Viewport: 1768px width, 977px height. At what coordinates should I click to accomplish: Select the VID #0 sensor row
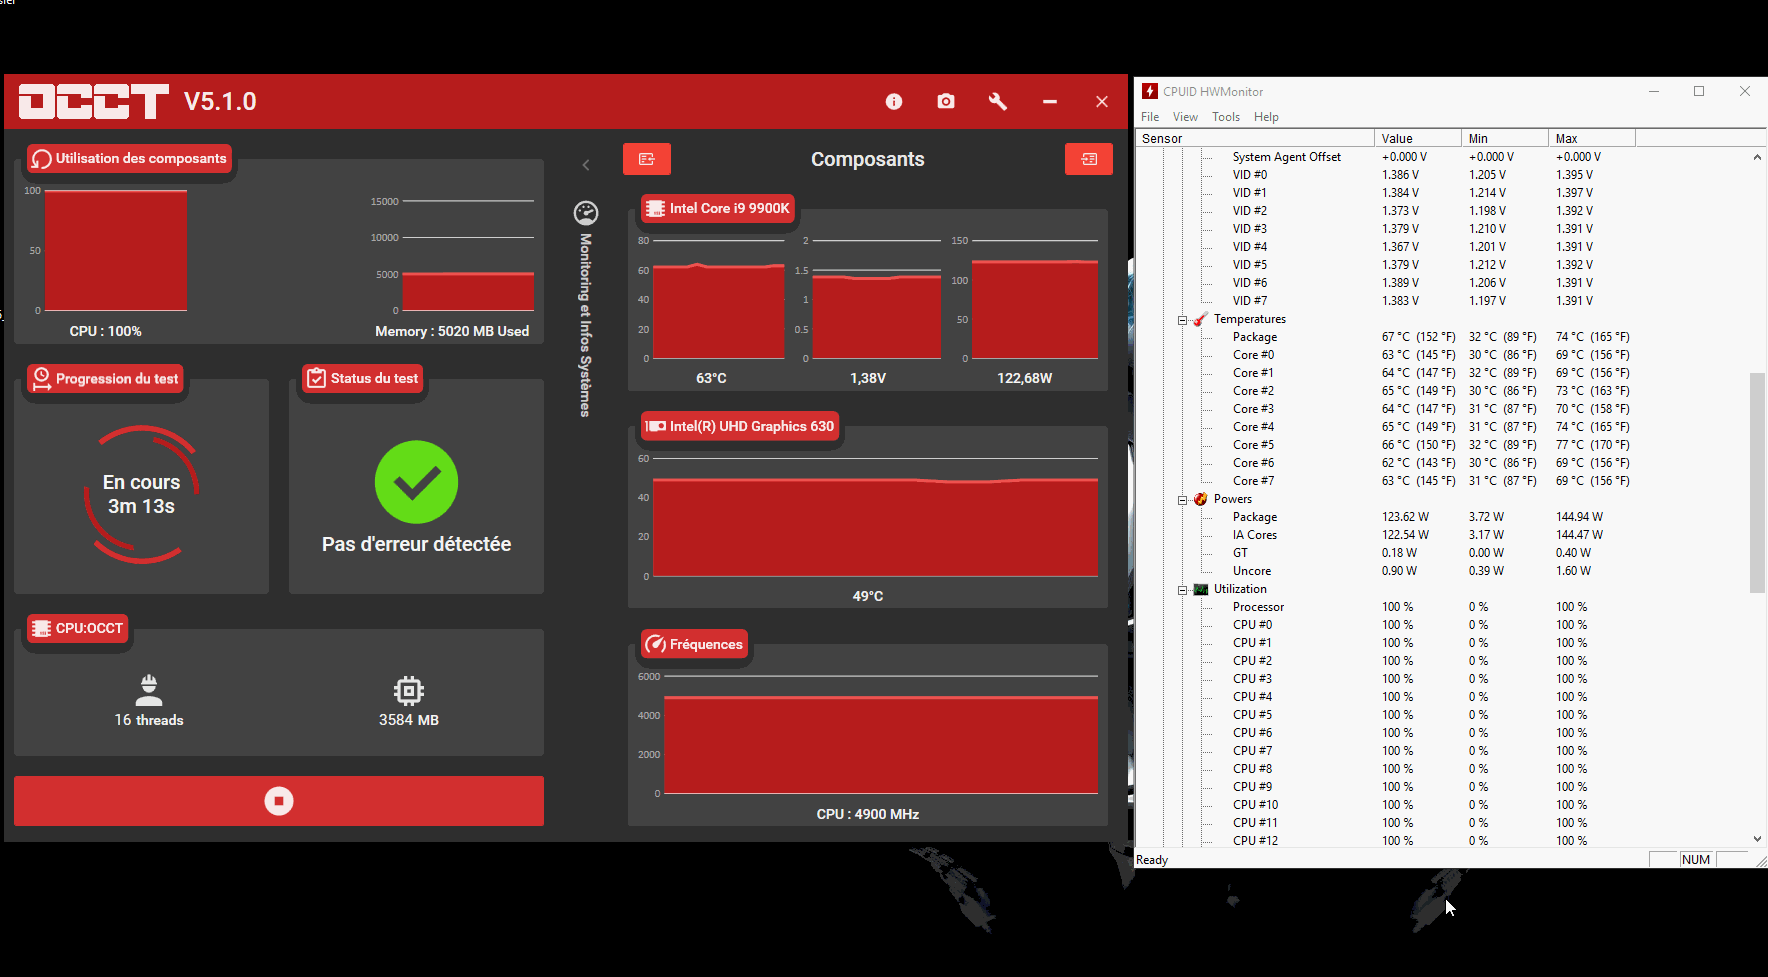point(1250,175)
